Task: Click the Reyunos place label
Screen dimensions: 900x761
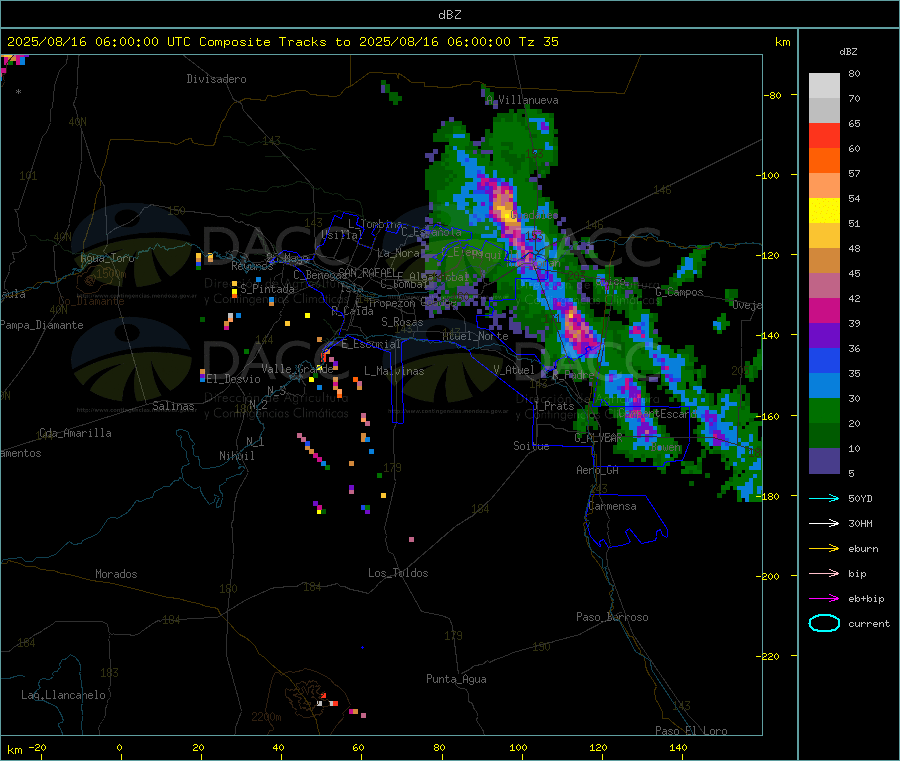Action: point(253,266)
